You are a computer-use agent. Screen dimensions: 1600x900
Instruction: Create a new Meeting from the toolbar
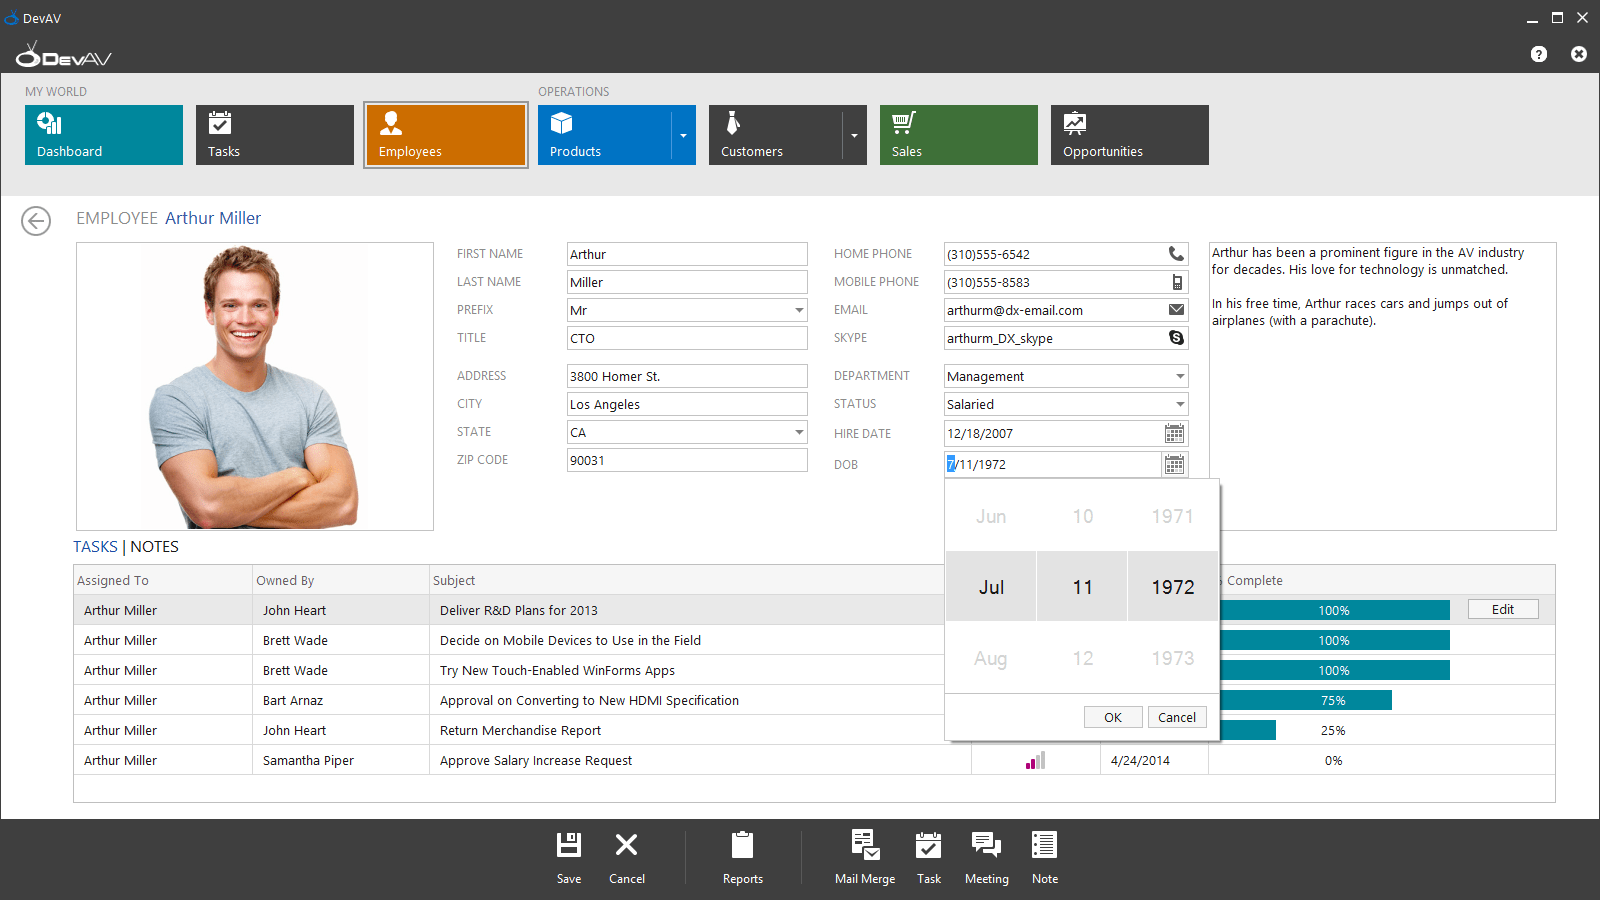pos(986,845)
